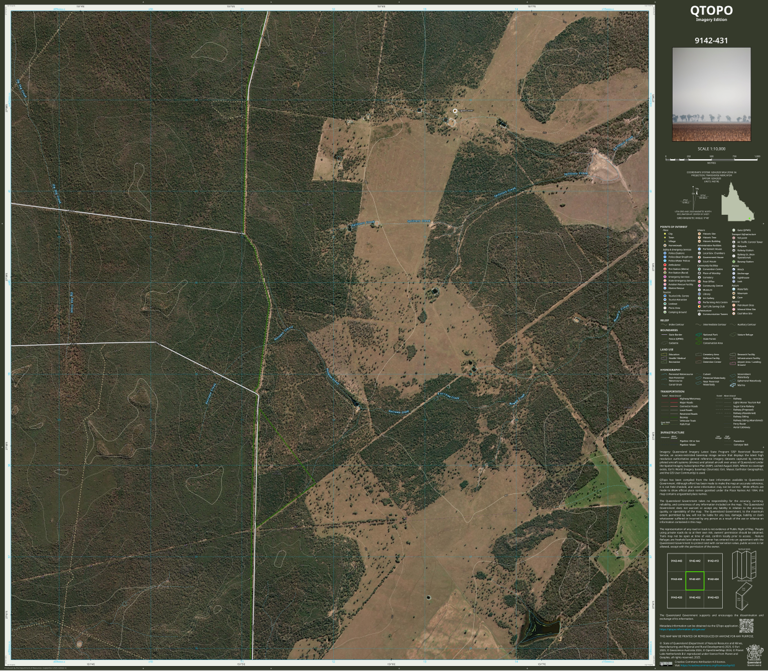Image resolution: width=768 pixels, height=671 pixels.
Task: Click the TRANSPORTATION legend heading
Action: 672,392
